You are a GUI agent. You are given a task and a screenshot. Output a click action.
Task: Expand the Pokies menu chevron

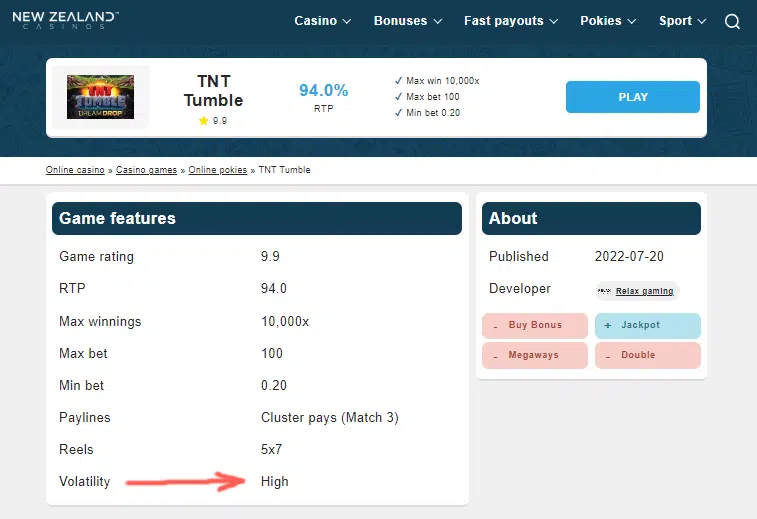(631, 21)
